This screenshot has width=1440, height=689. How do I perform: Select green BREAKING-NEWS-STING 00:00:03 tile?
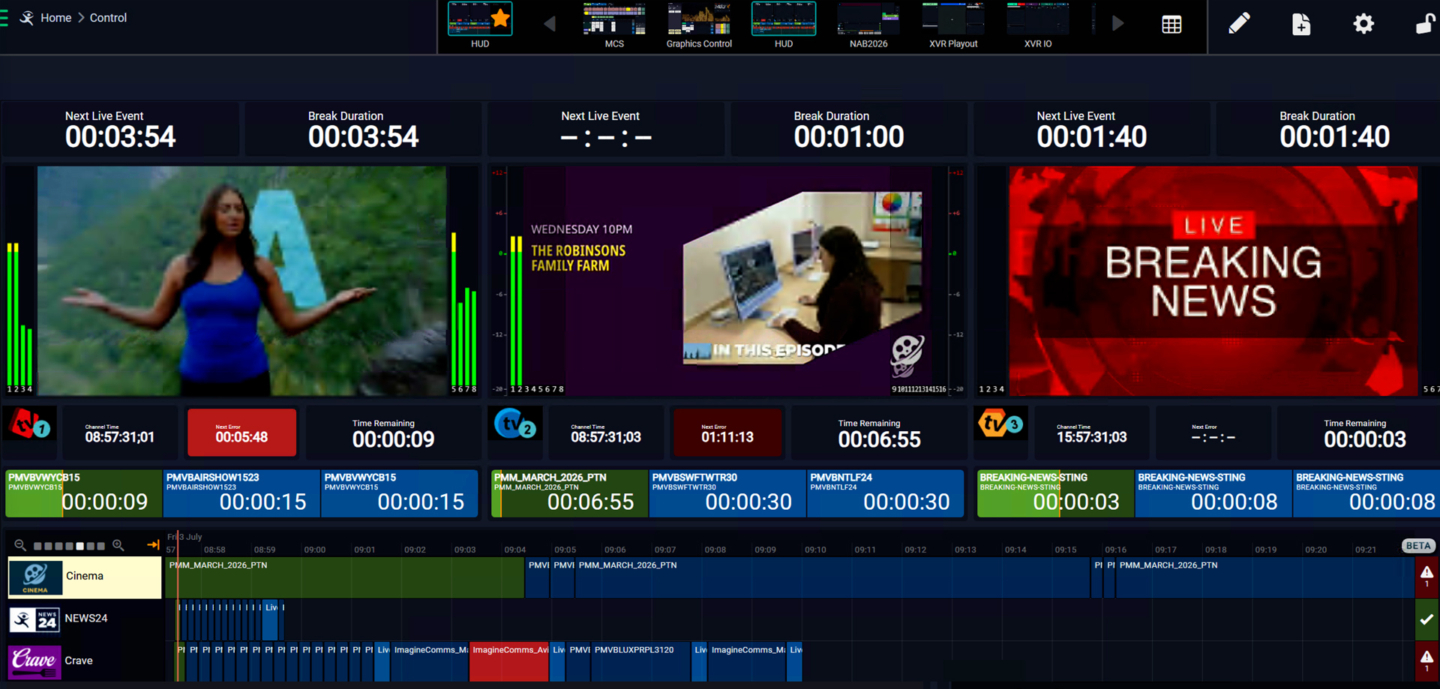[1055, 494]
